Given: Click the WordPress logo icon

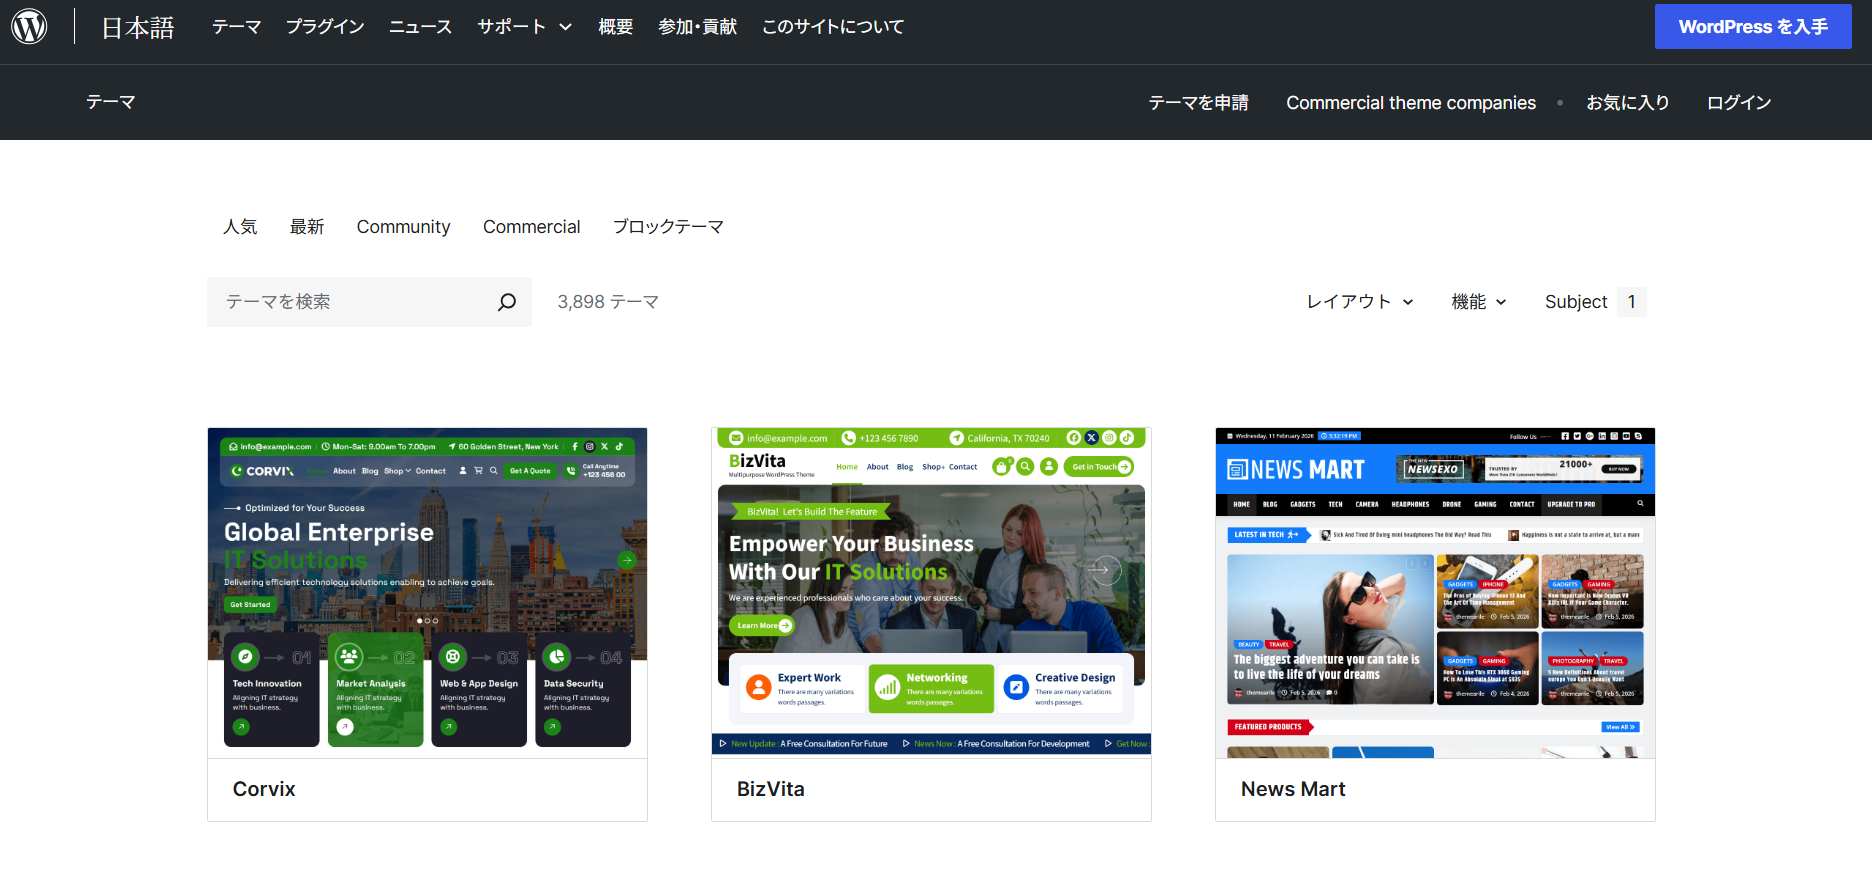Looking at the screenshot, I should click(x=29, y=26).
